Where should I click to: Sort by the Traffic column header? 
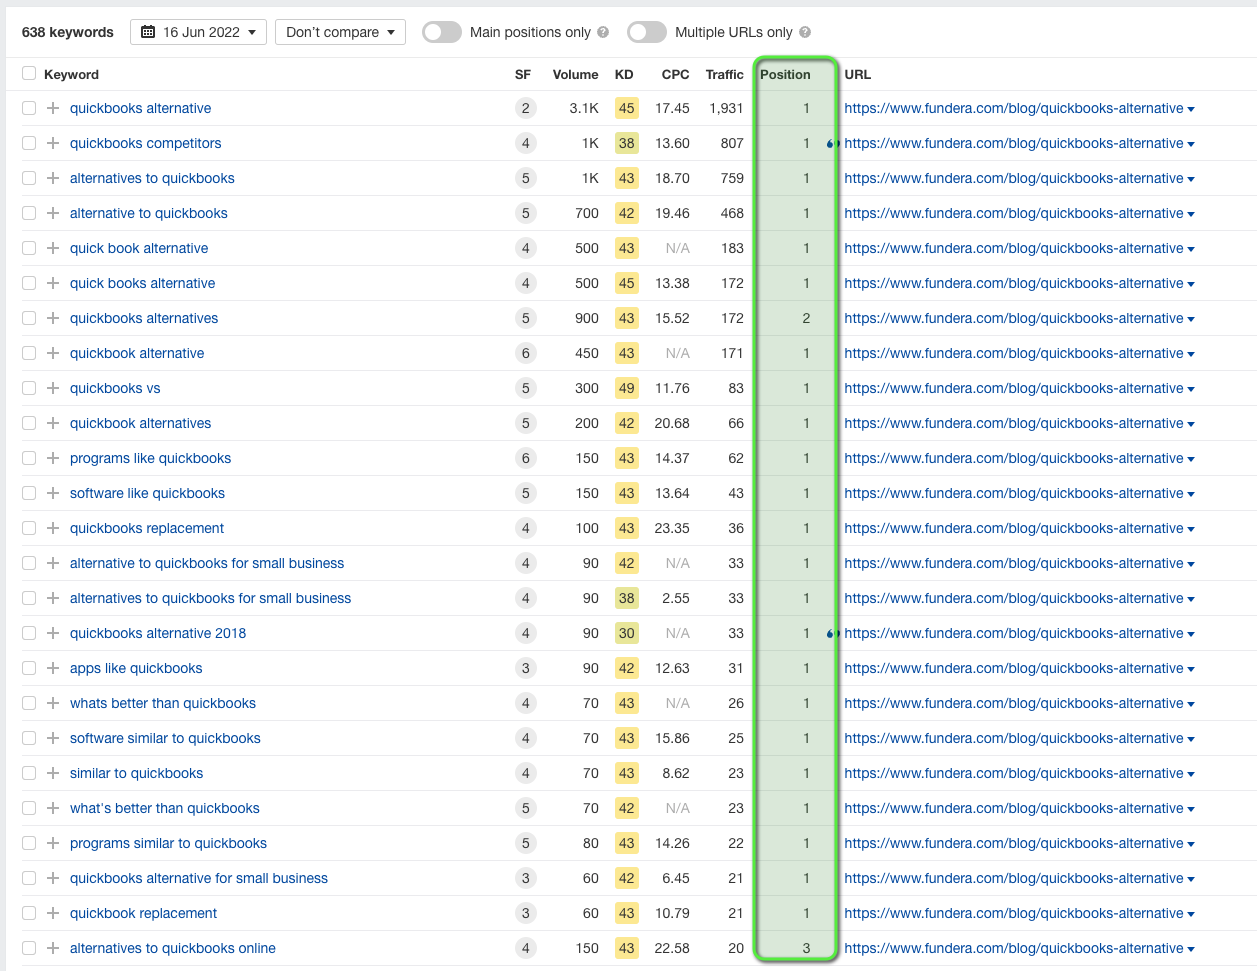[x=724, y=74]
